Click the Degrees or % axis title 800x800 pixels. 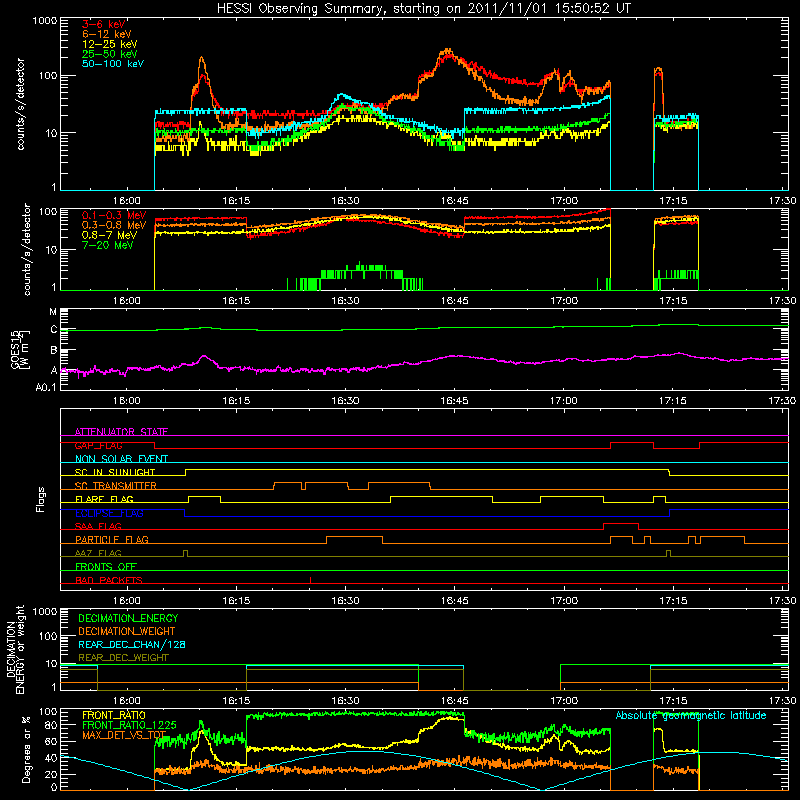pos(26,750)
